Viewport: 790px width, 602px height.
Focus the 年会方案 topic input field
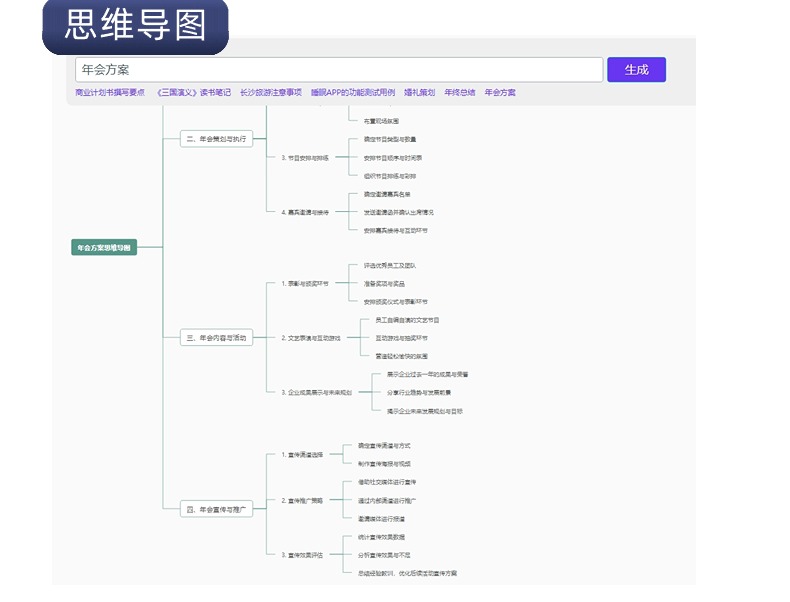point(339,70)
